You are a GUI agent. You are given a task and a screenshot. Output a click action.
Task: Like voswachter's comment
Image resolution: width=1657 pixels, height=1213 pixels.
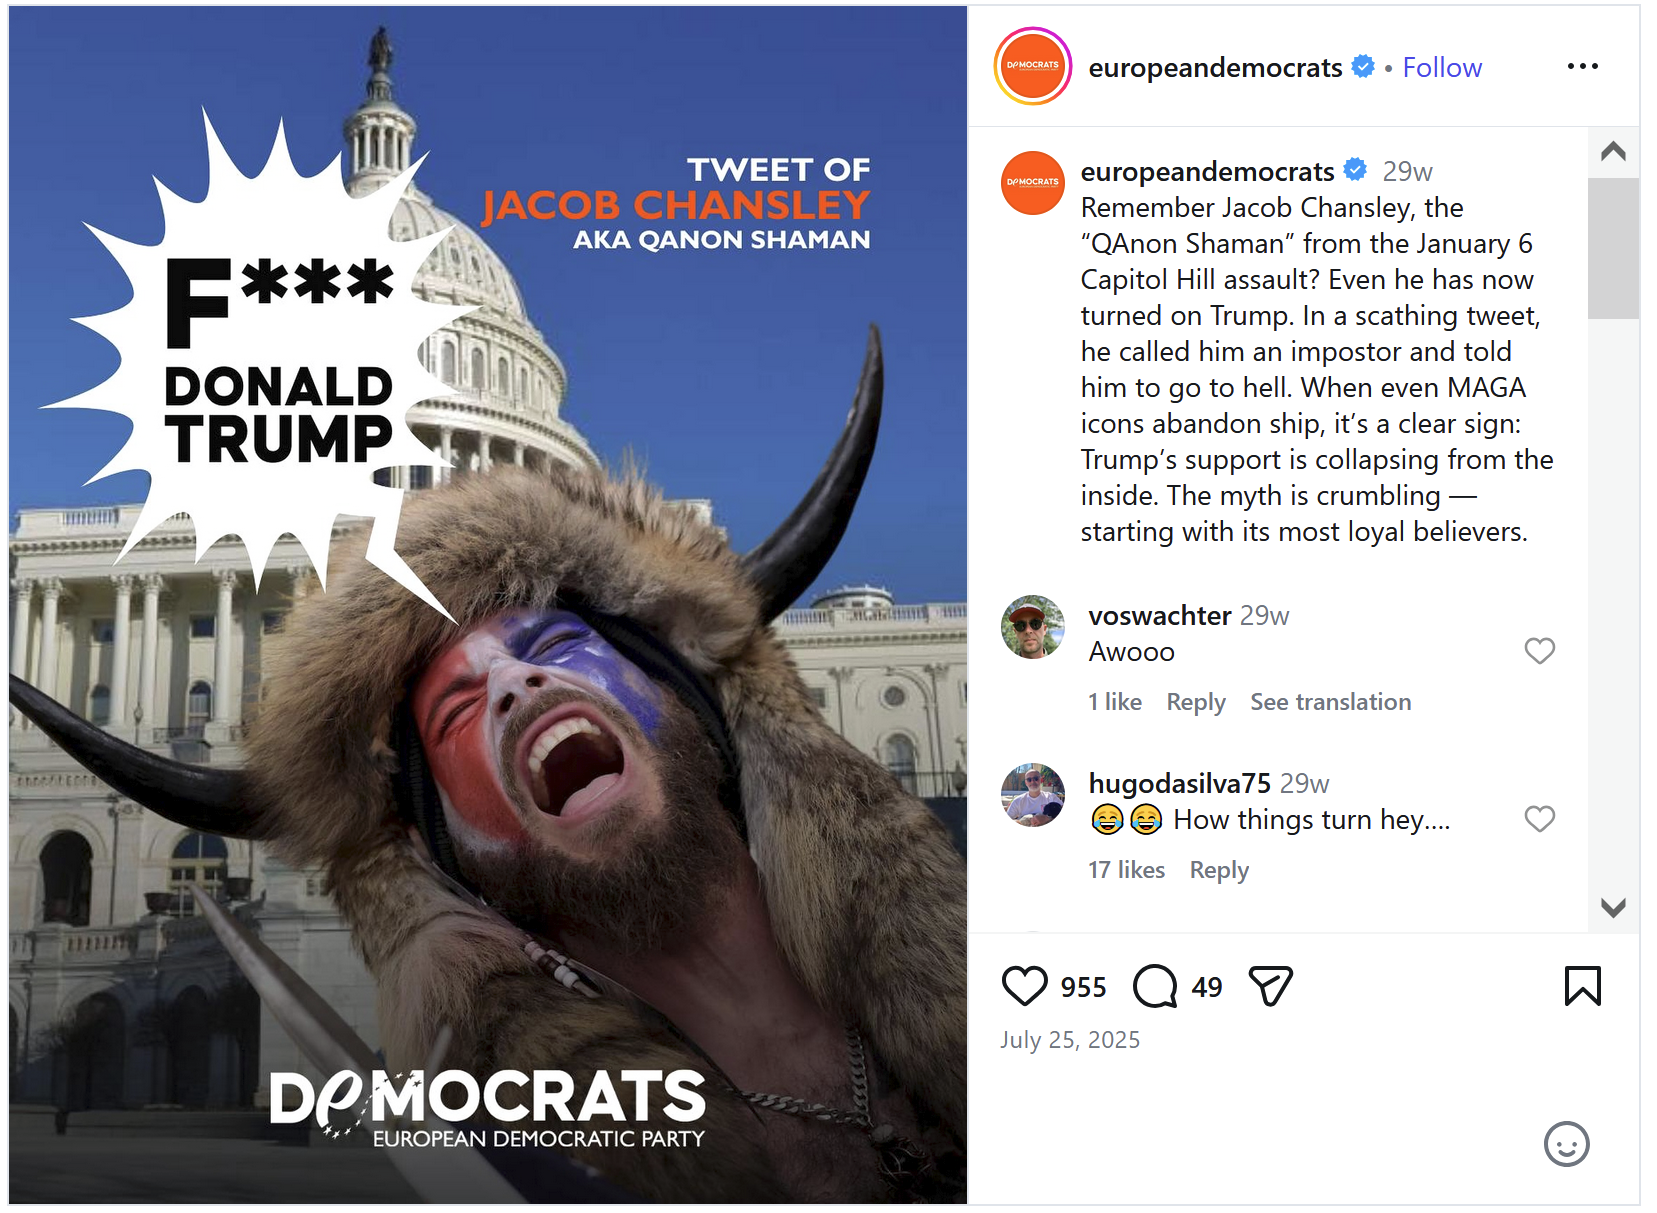(1539, 651)
